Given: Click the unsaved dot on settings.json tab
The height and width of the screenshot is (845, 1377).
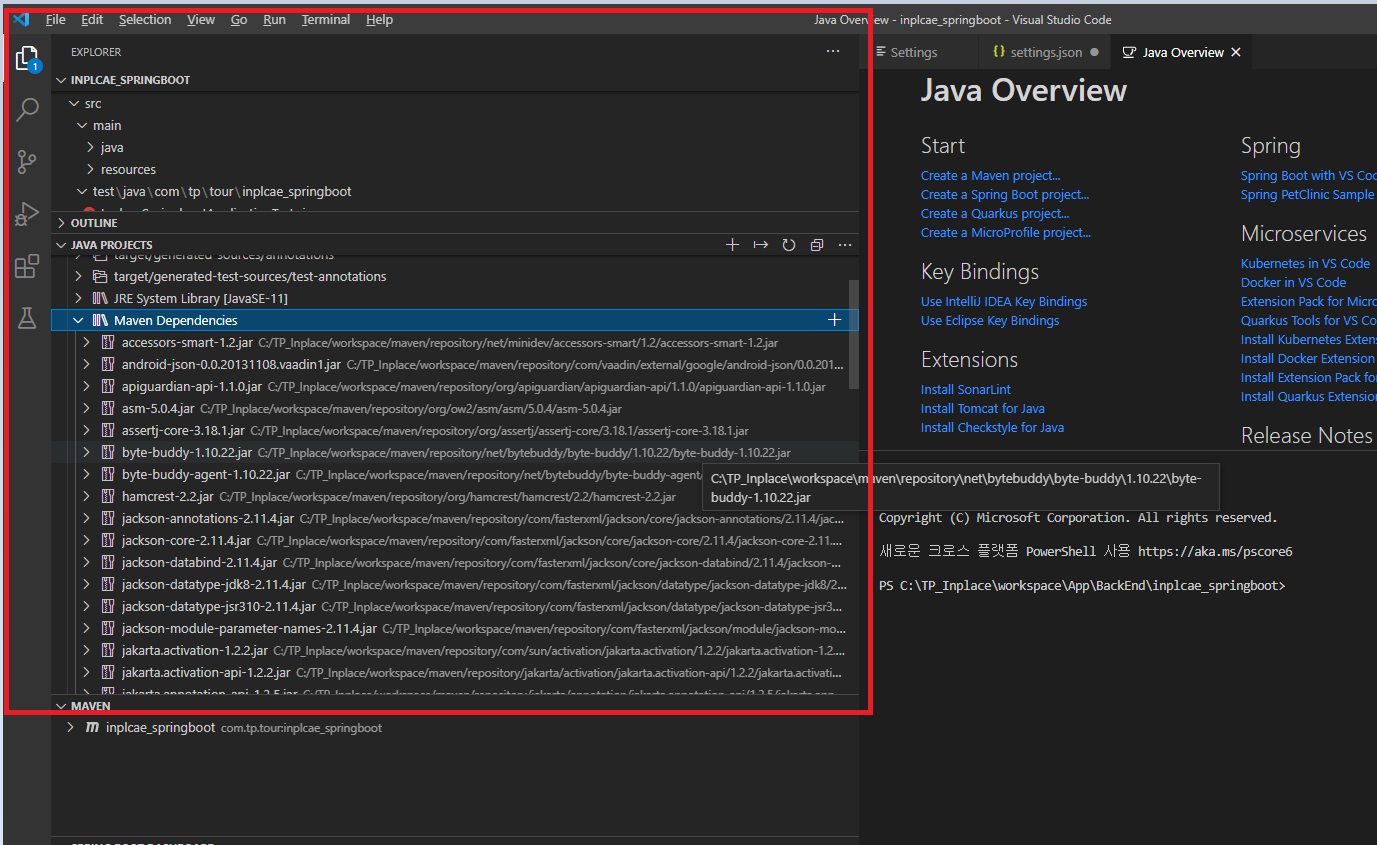Looking at the screenshot, I should coord(1094,52).
